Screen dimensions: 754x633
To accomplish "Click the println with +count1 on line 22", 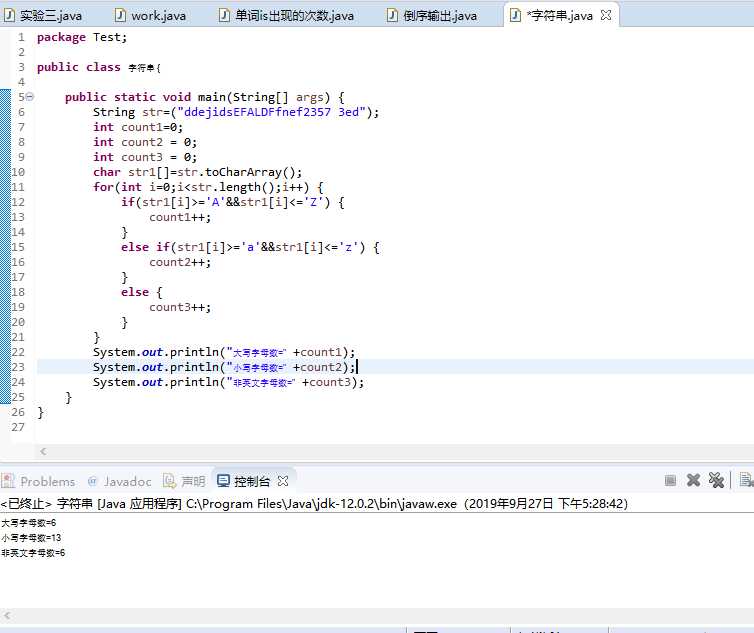I will coord(224,352).
